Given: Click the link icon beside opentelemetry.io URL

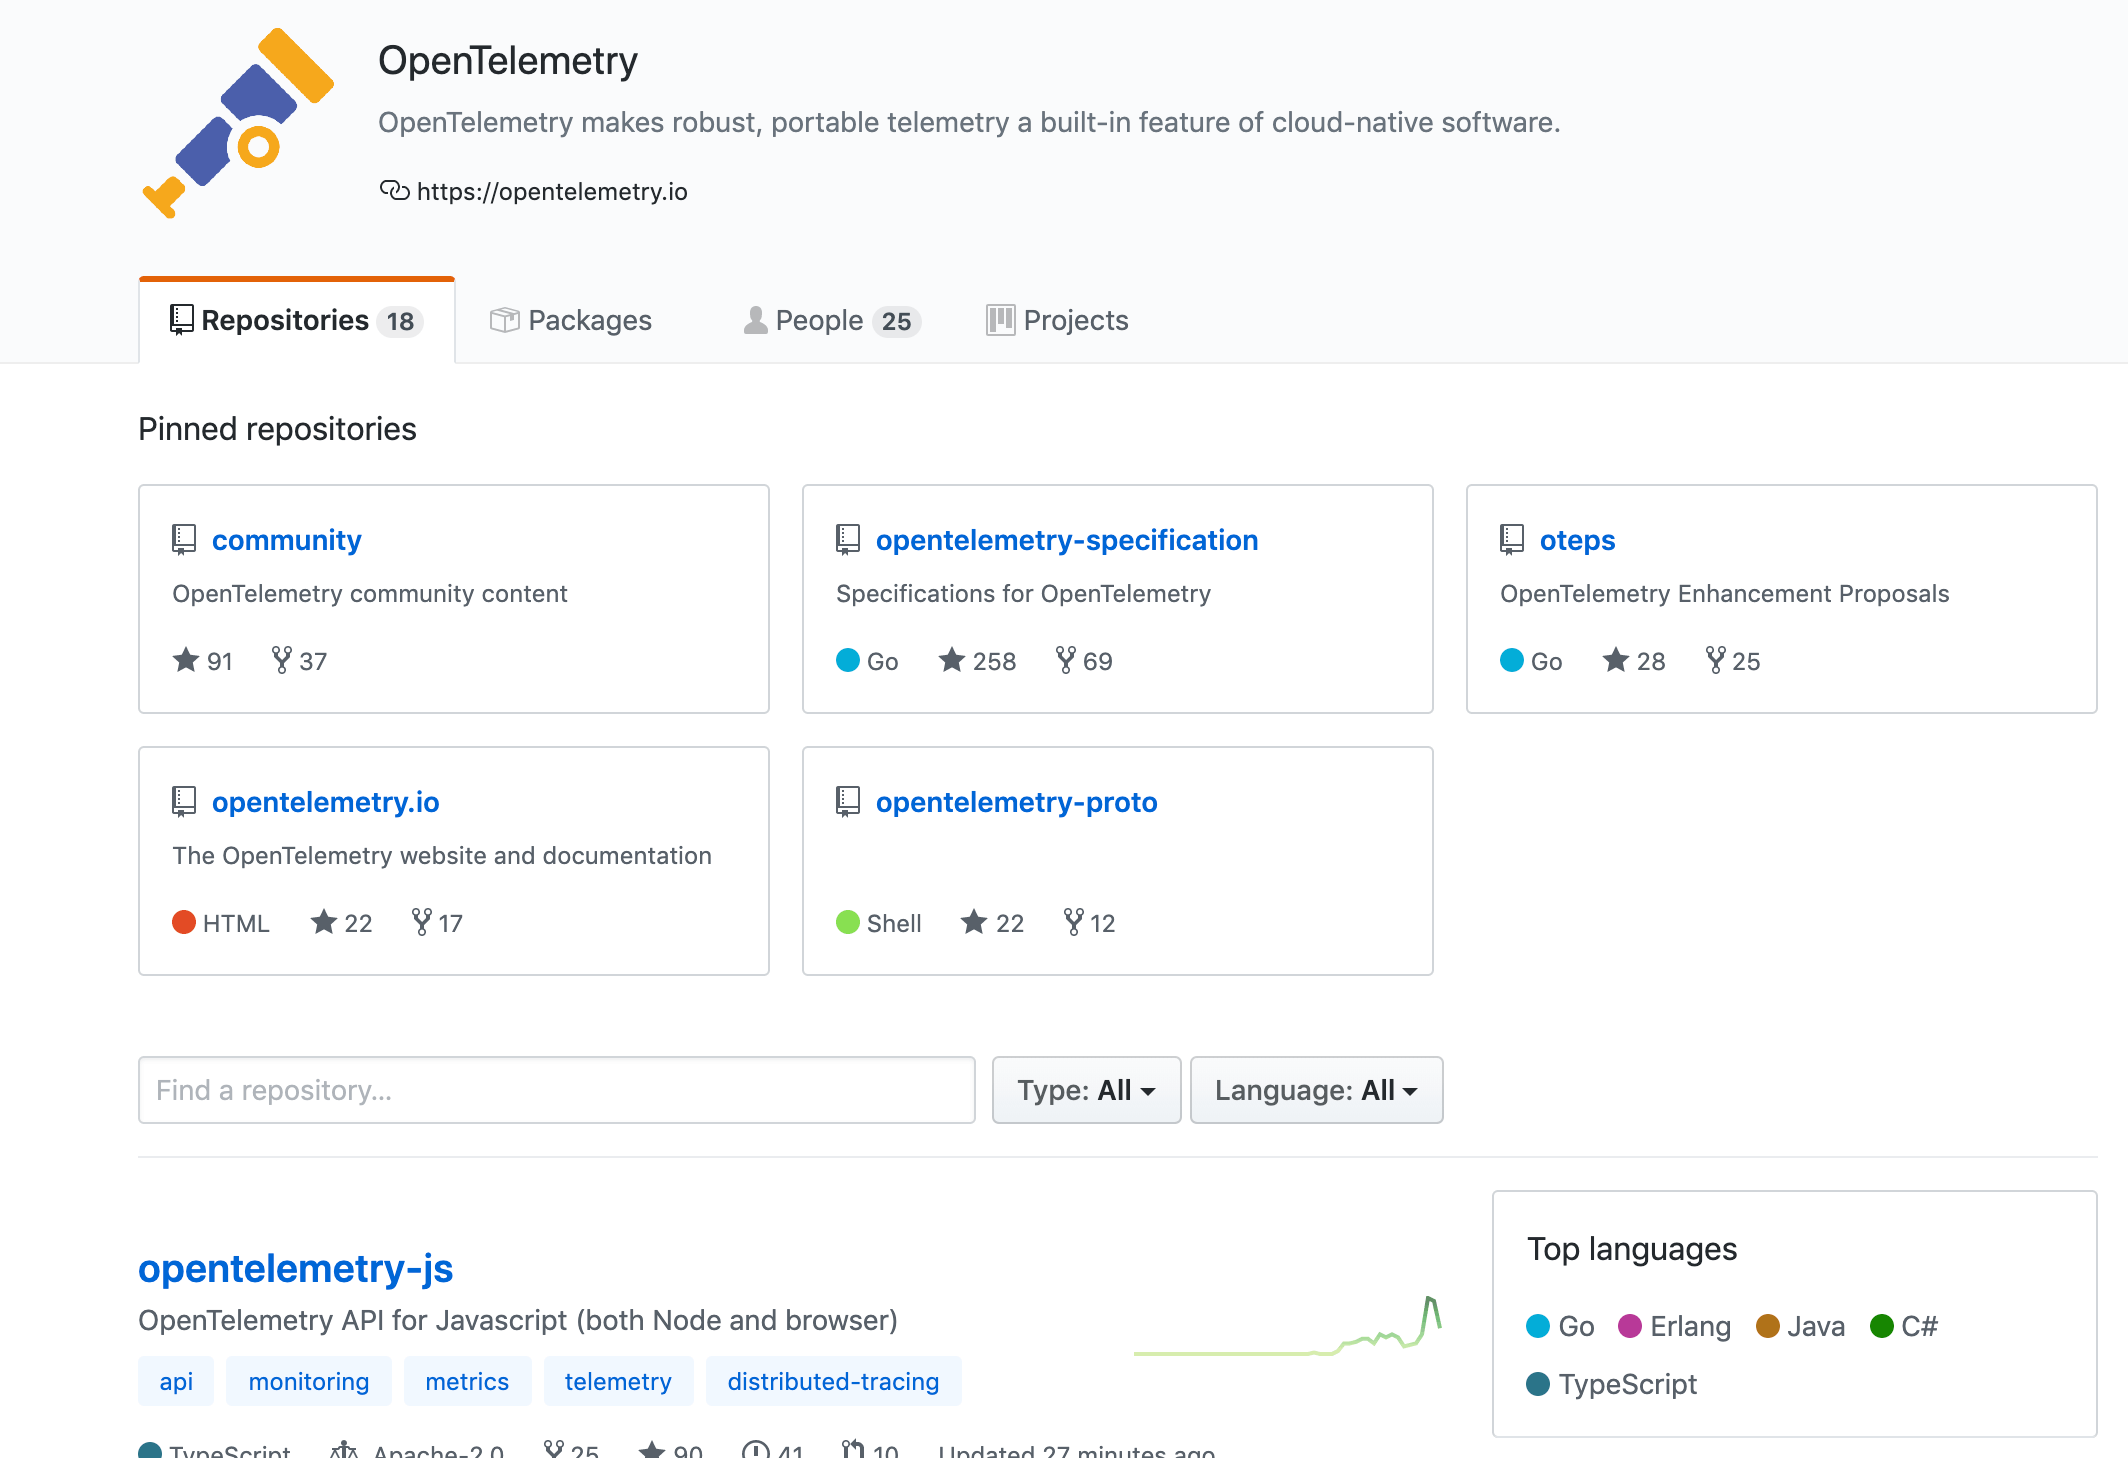Looking at the screenshot, I should tap(394, 190).
